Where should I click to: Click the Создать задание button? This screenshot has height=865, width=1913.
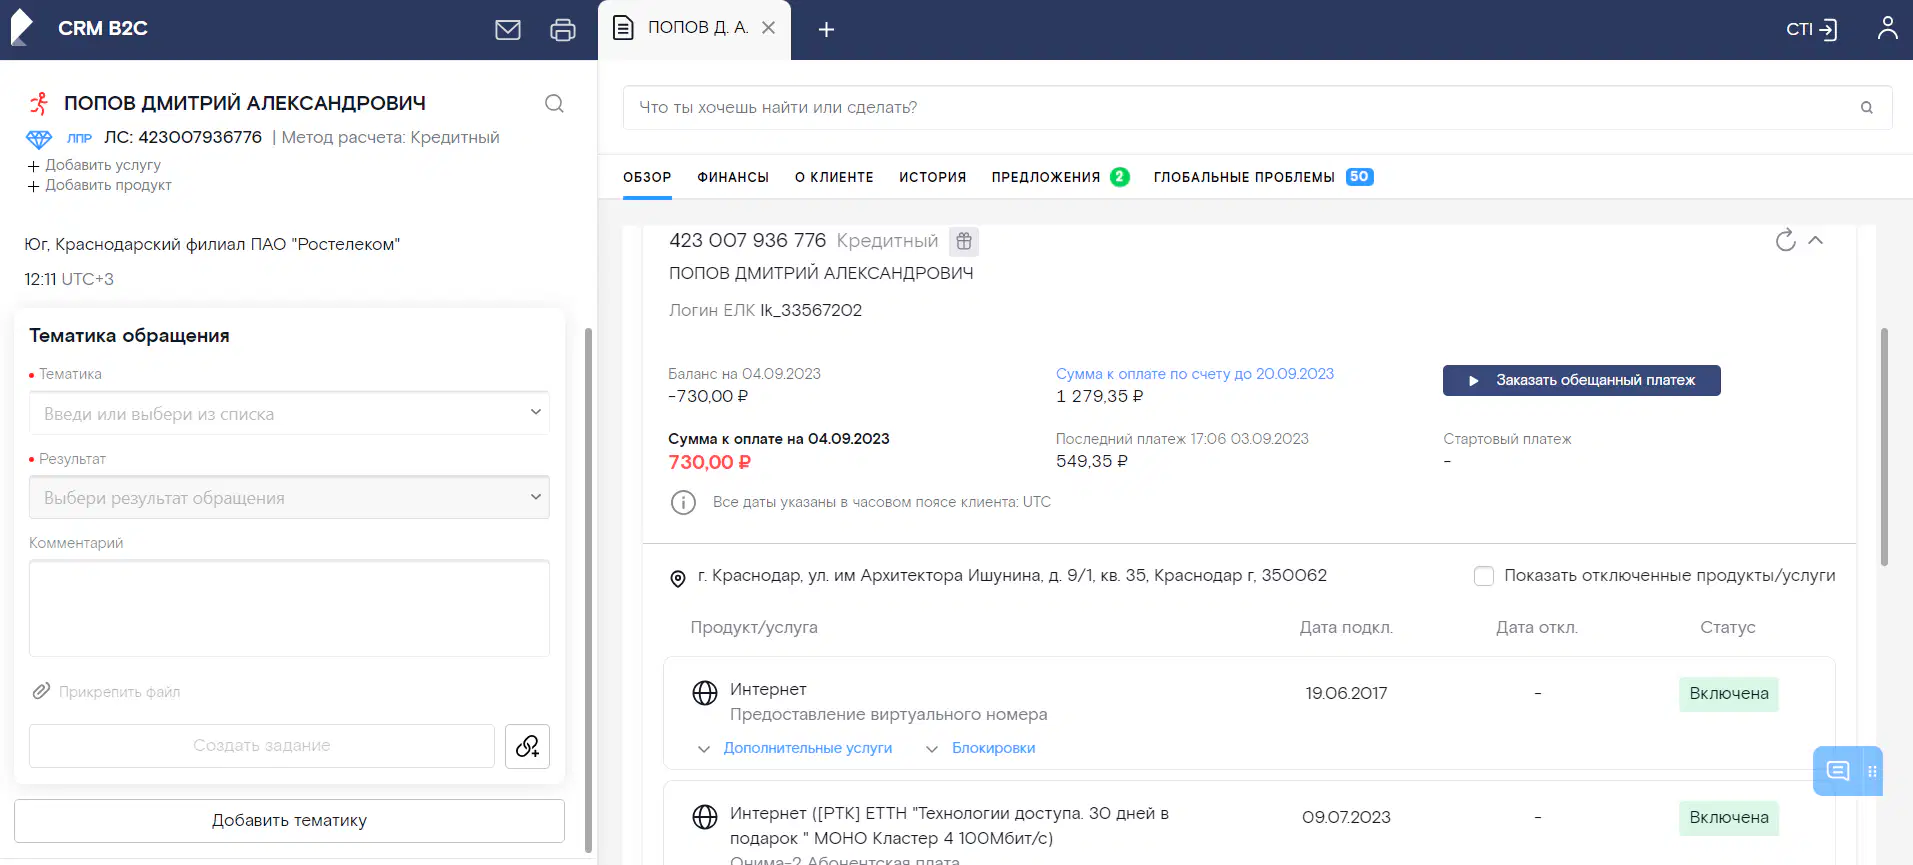pyautogui.click(x=262, y=746)
